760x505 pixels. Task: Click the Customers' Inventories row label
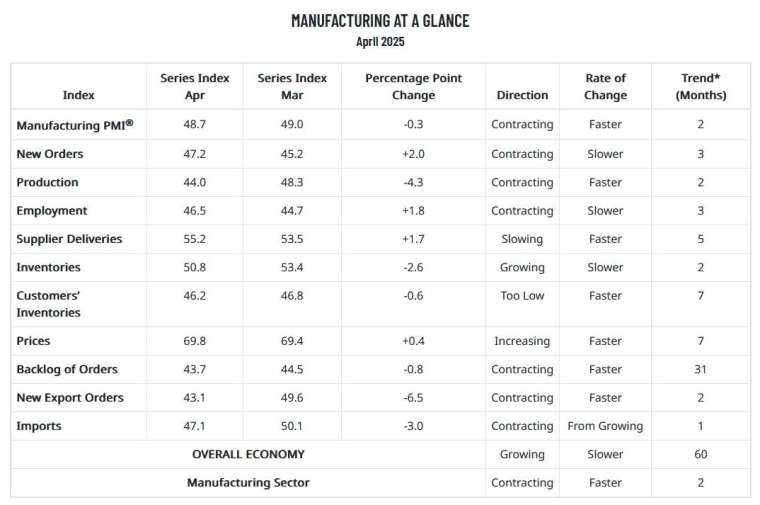pos(48,304)
